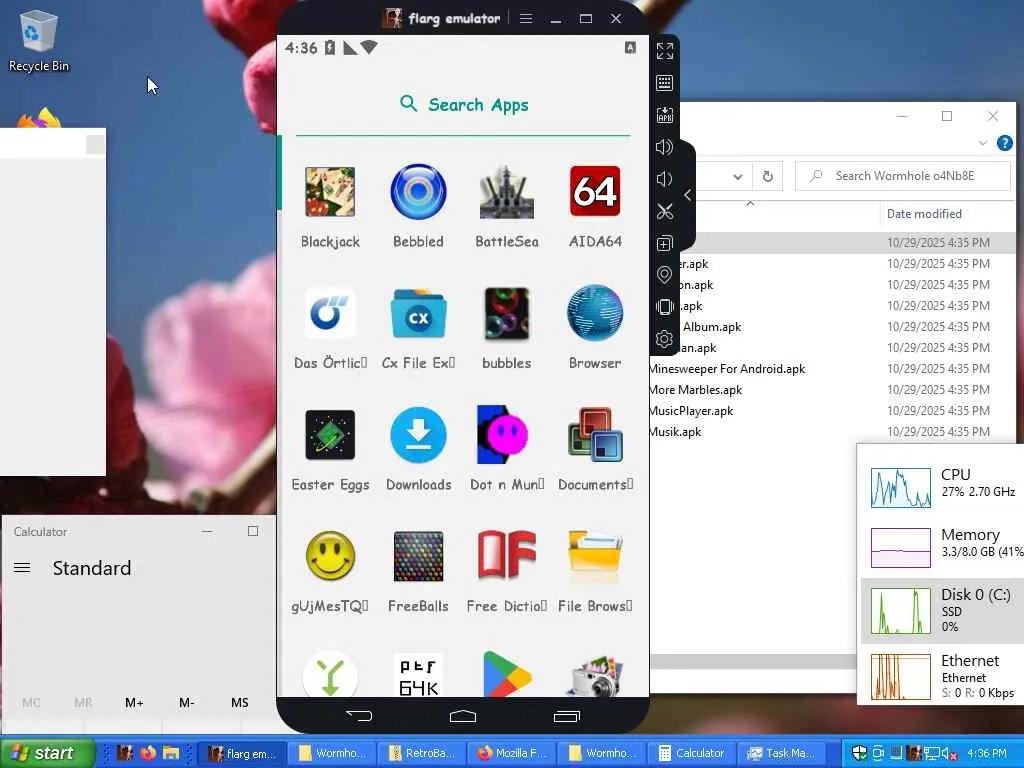This screenshot has width=1024, height=768.
Task: Open the Free Dictionary app
Action: pyautogui.click(x=506, y=555)
